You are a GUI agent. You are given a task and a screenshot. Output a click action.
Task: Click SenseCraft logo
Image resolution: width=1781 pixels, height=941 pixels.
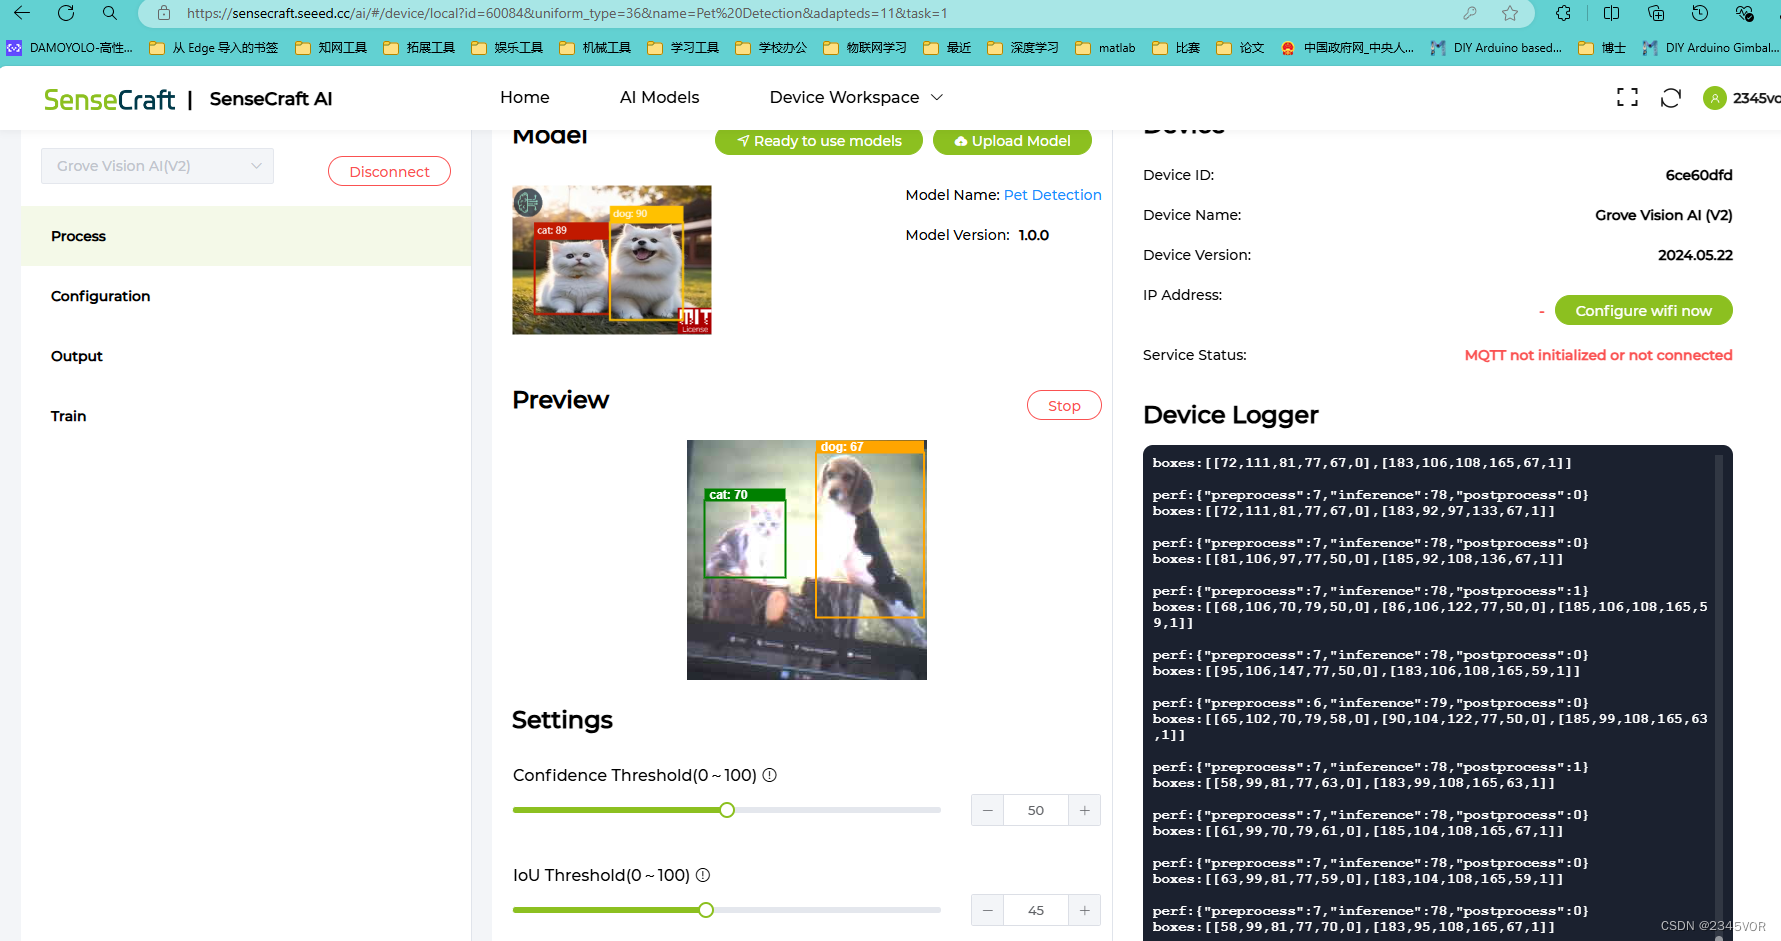(x=109, y=99)
